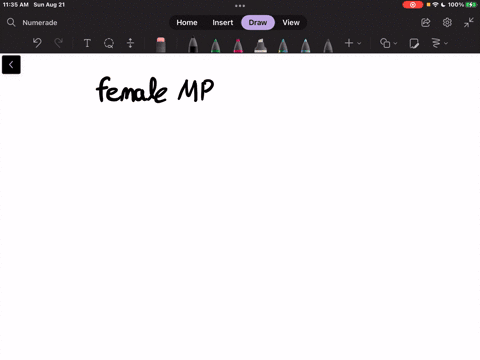Screen dimensions: 480x360
Task: Expand the add pen dropdown arrow
Action: 359,43
